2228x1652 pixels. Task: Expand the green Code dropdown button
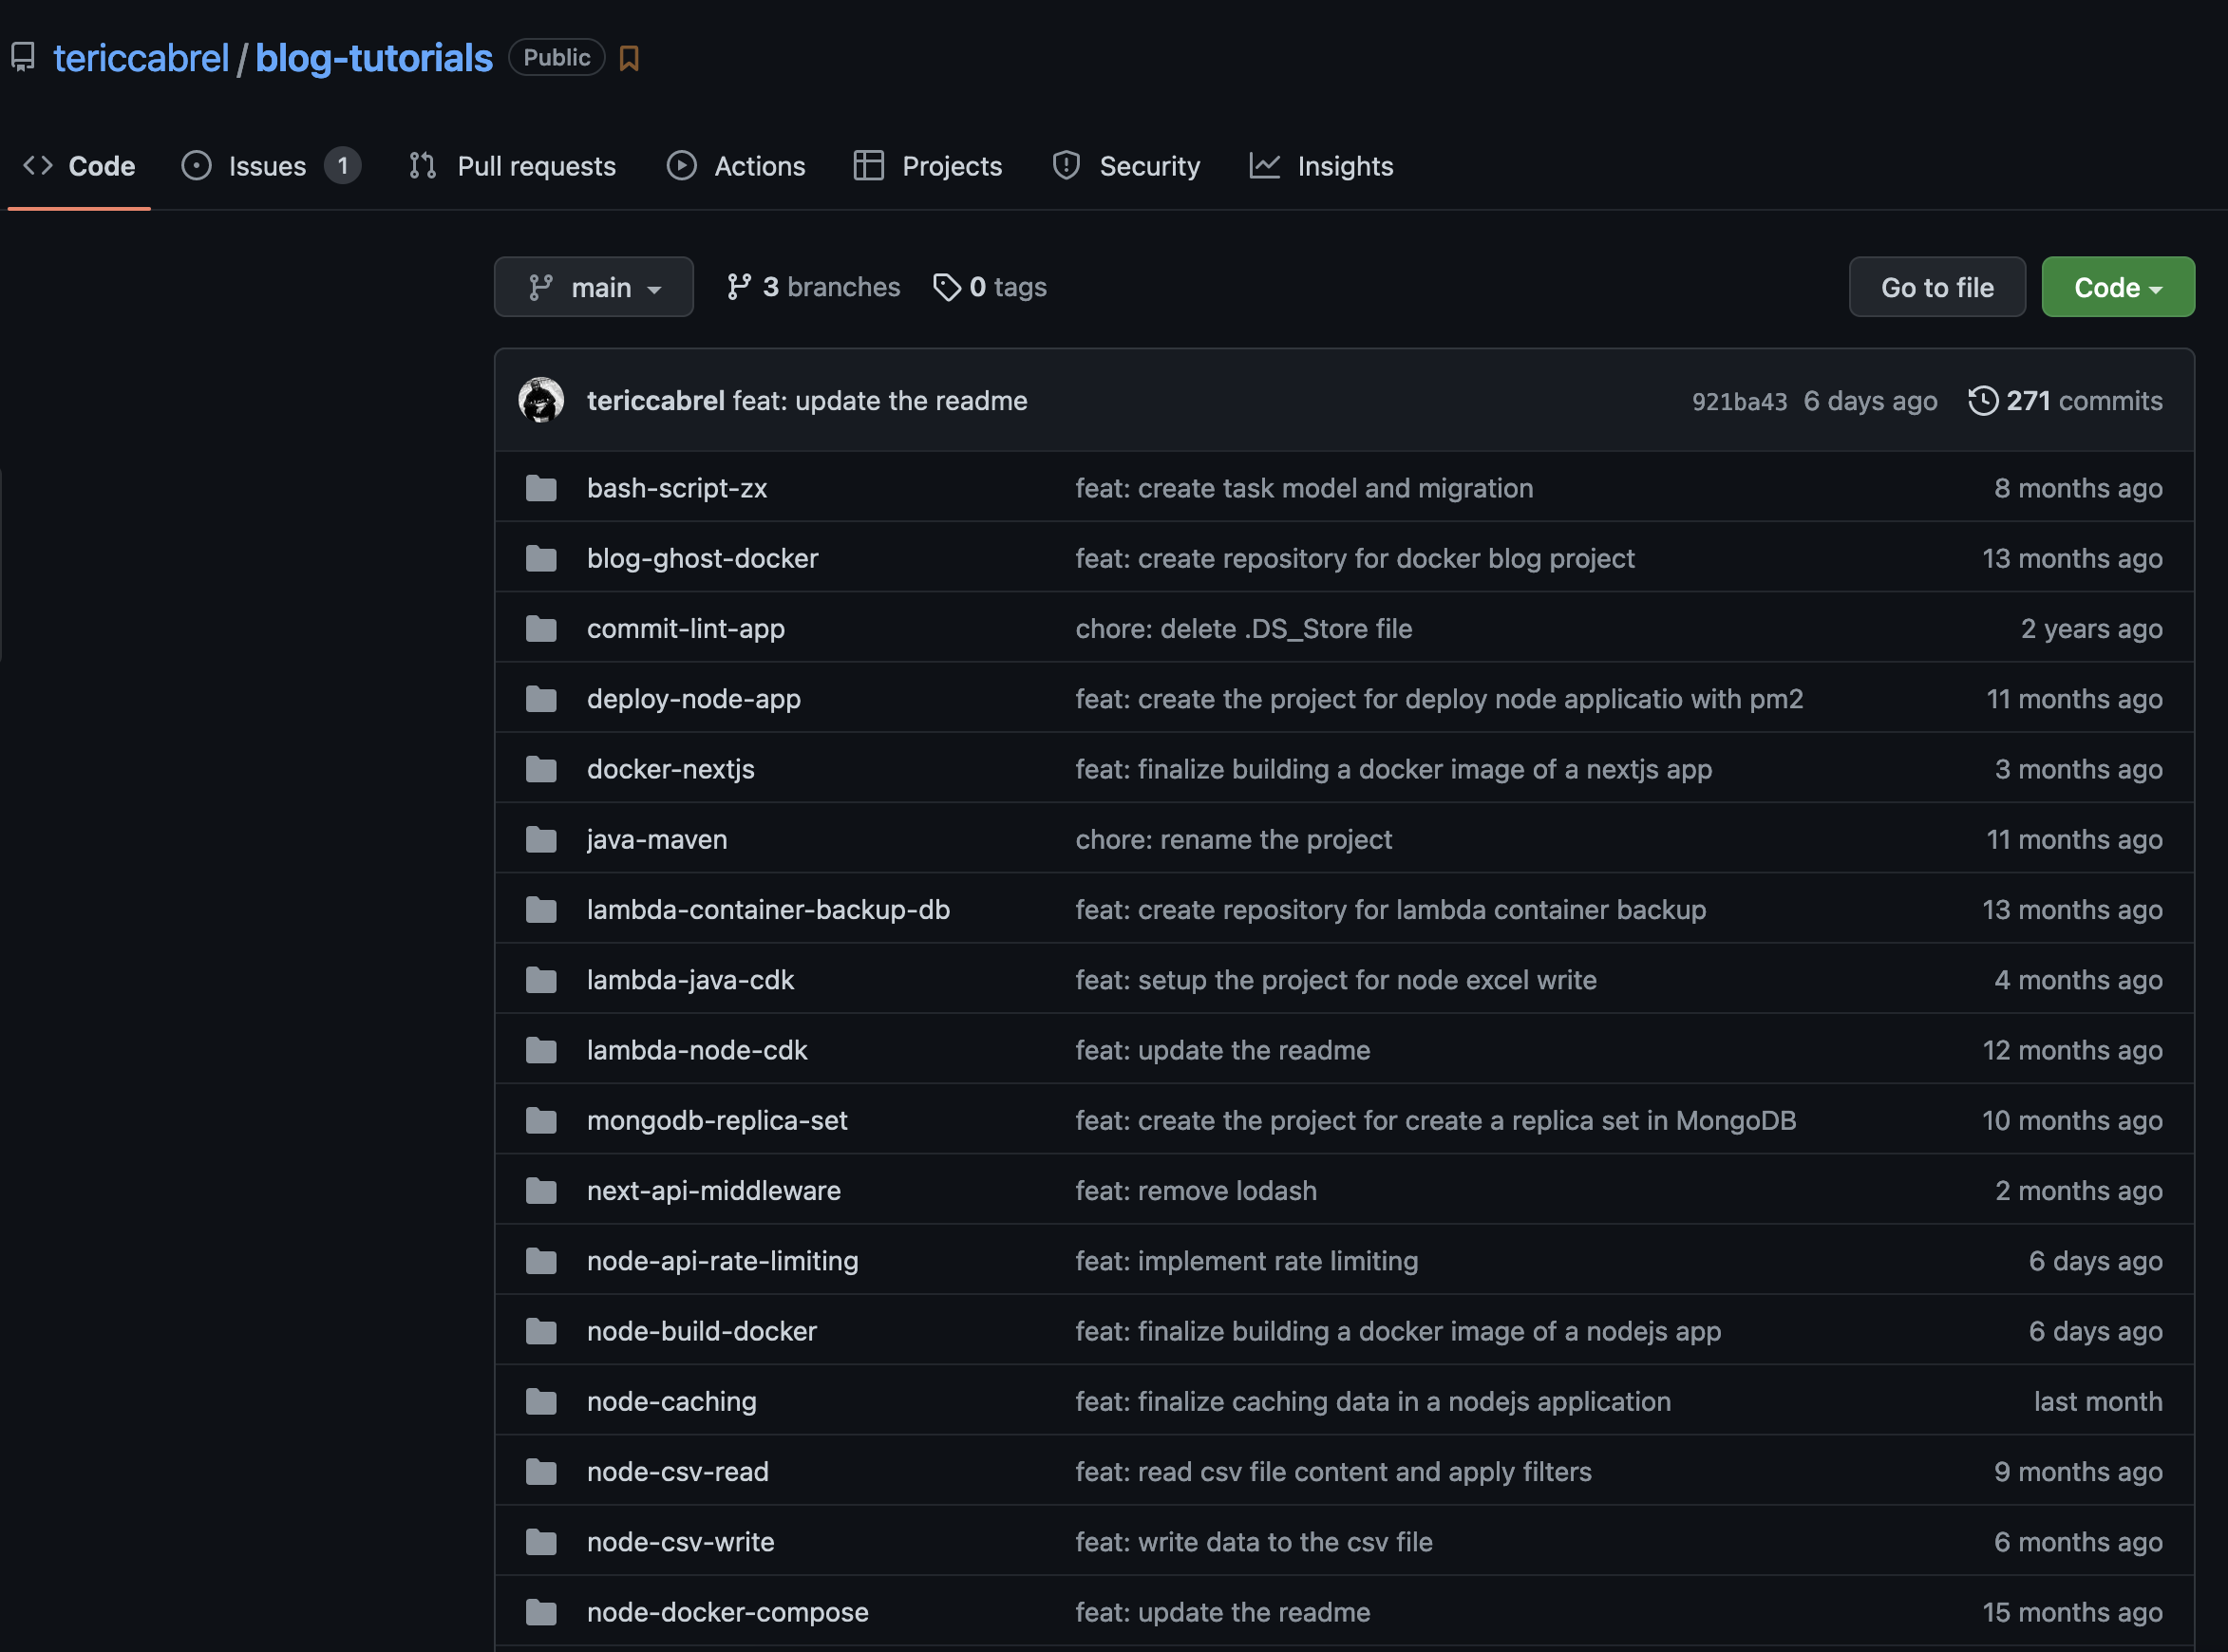tap(2118, 287)
